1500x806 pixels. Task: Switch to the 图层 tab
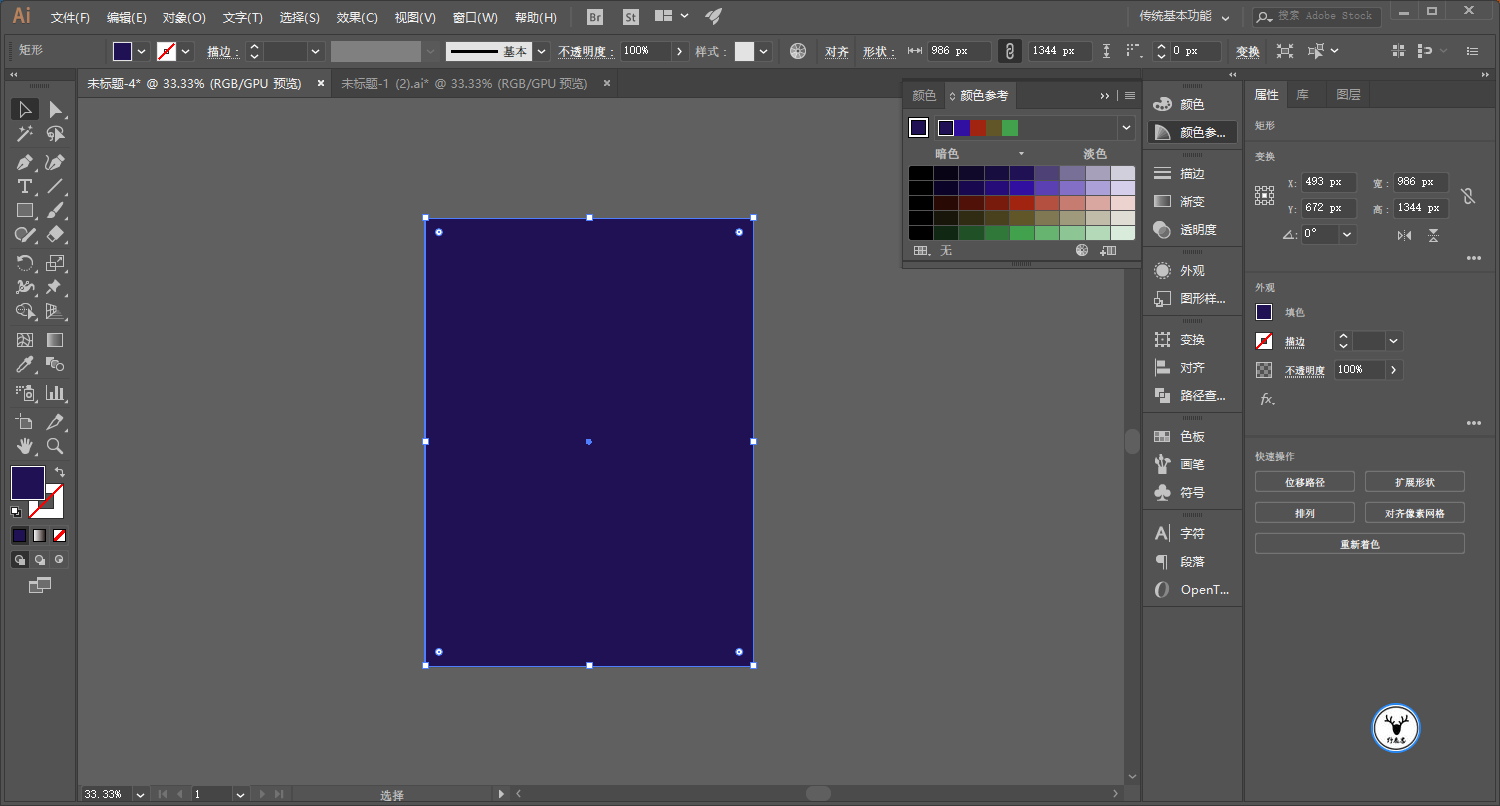[1348, 95]
